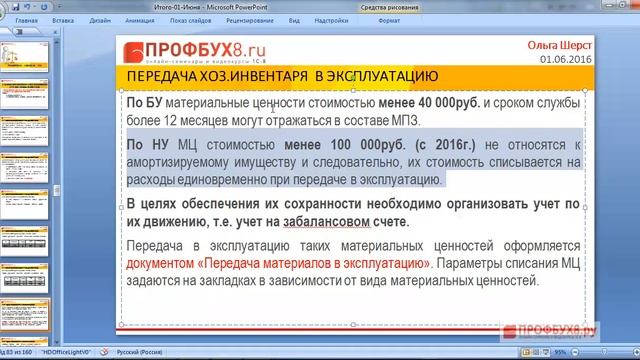640x360 pixels.
Task: Select the second slide thumbnail
Action: (24, 93)
